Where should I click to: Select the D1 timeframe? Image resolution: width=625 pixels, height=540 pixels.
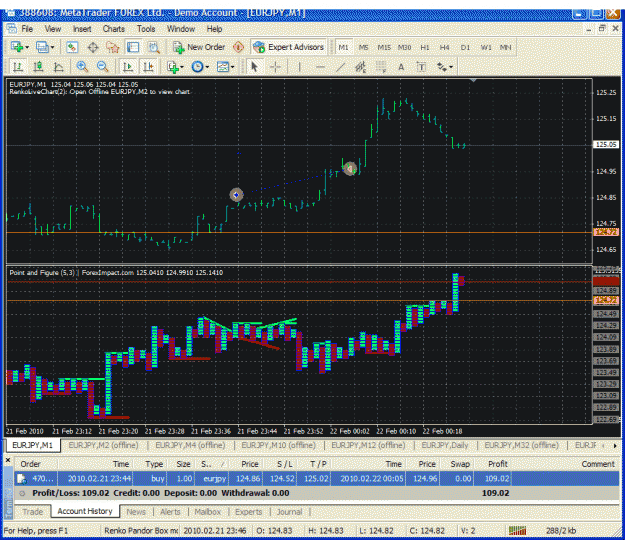coord(465,47)
